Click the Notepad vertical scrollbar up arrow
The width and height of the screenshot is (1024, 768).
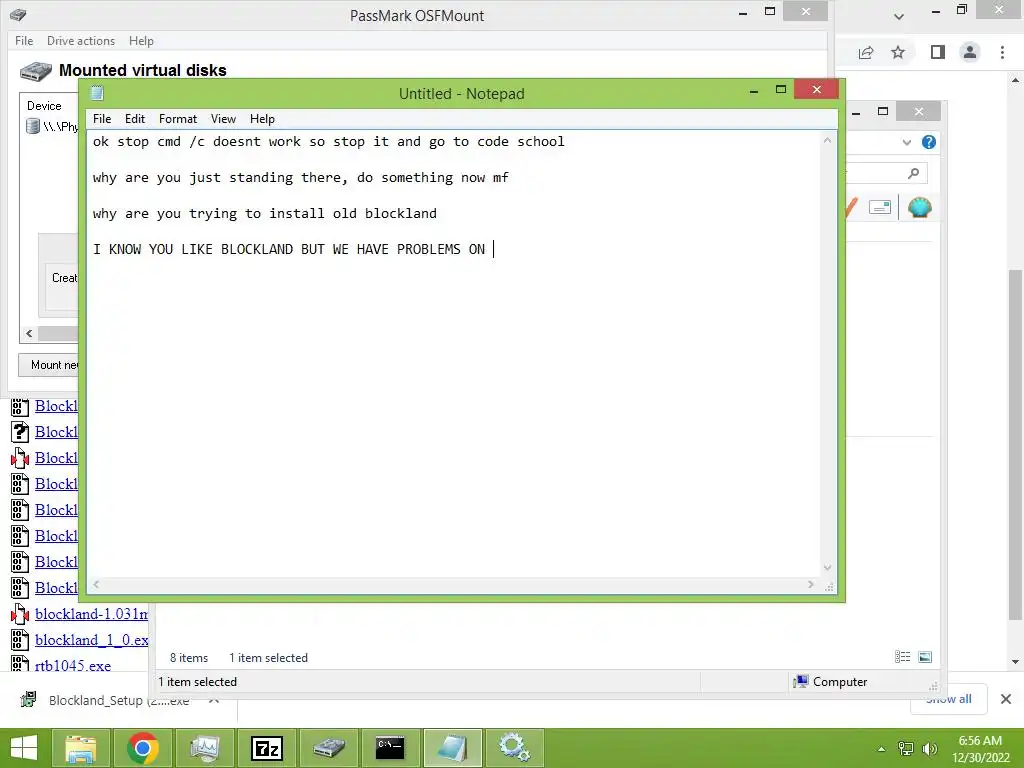tap(827, 140)
